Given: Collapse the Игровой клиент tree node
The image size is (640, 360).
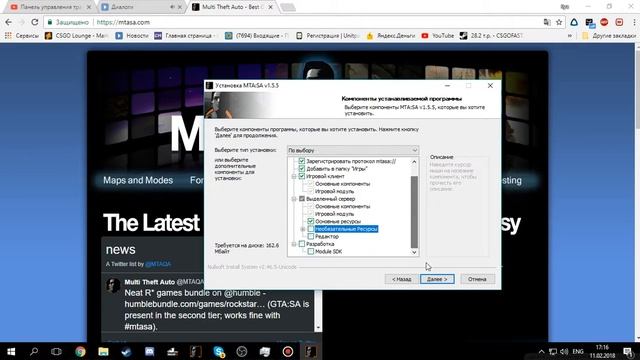Looking at the screenshot, I should (x=293, y=176).
